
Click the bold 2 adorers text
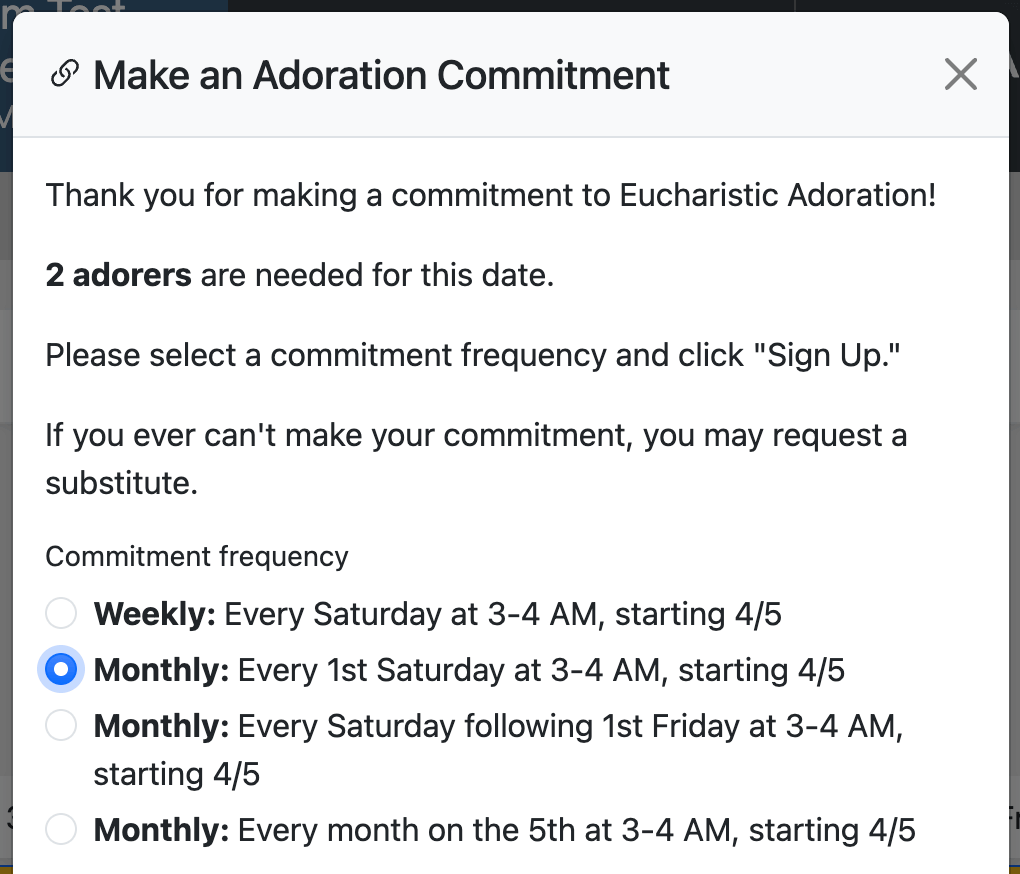click(118, 274)
